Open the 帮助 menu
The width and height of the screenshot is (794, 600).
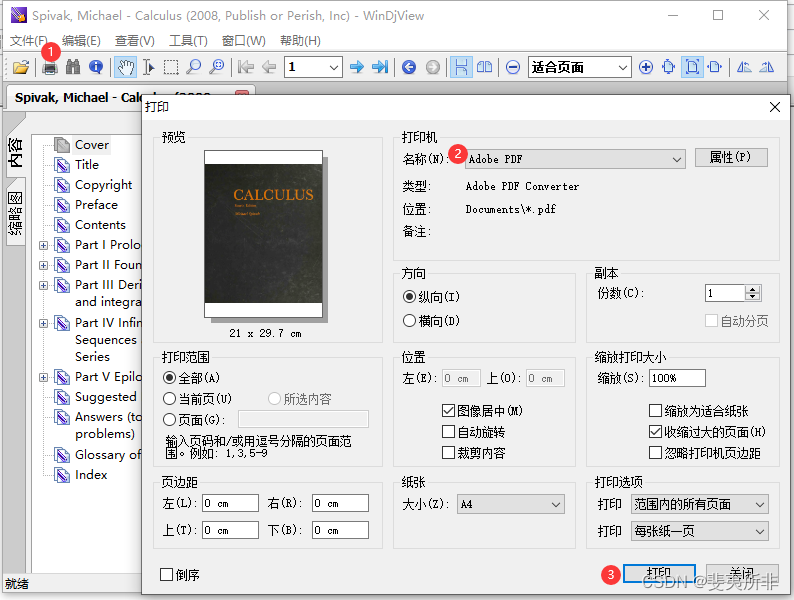pyautogui.click(x=300, y=41)
